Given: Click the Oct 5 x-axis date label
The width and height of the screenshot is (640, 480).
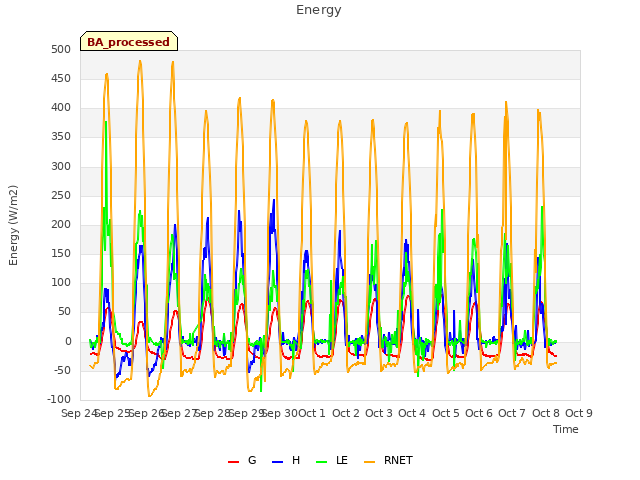Looking at the screenshot, I should pos(446,413).
